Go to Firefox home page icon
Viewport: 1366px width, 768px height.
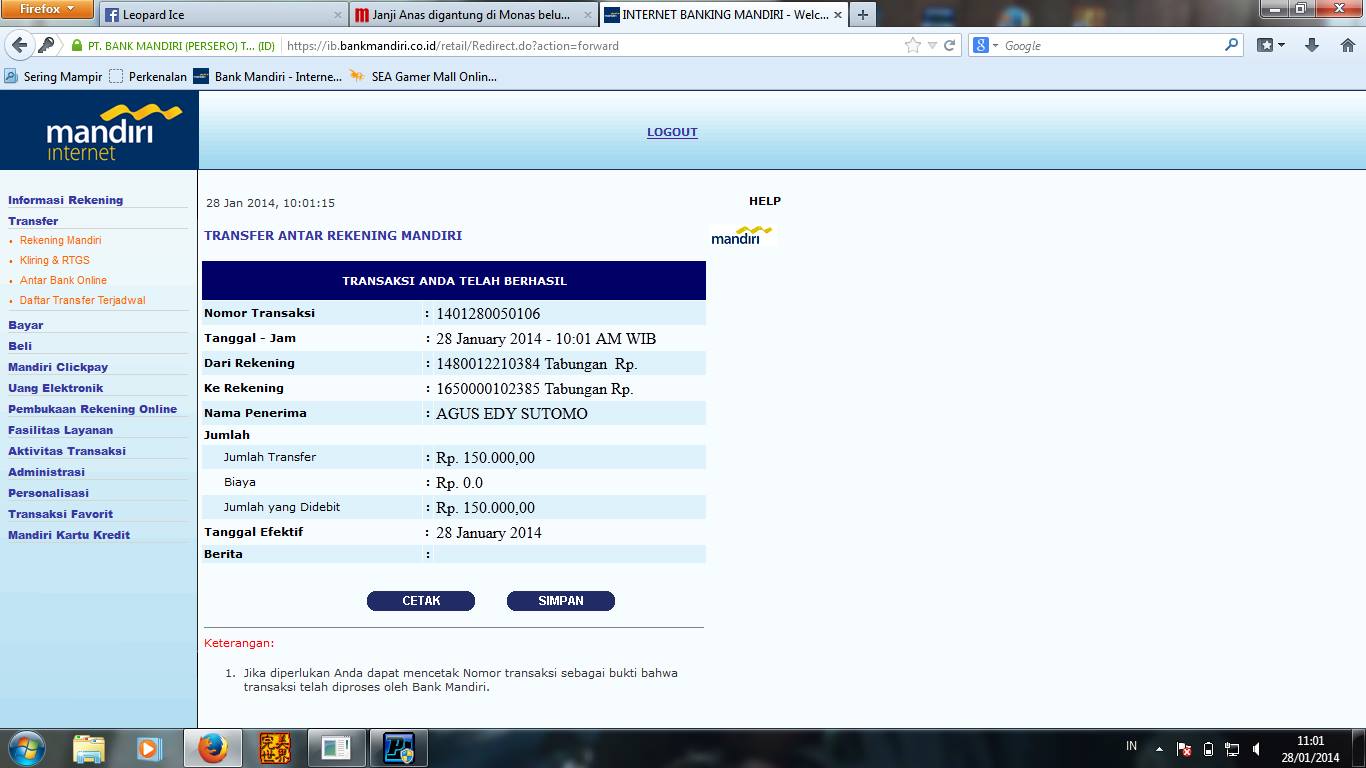pos(1347,45)
